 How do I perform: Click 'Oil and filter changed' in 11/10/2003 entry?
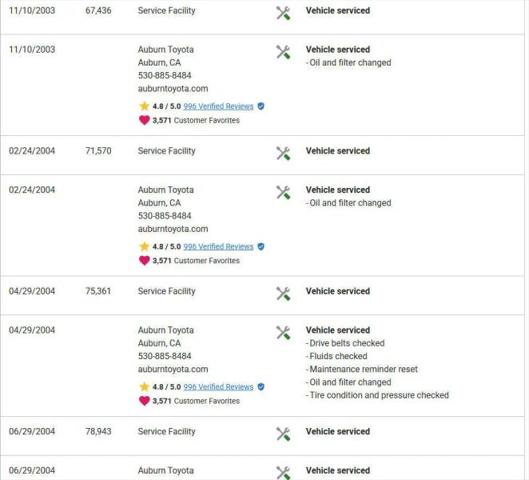(349, 63)
